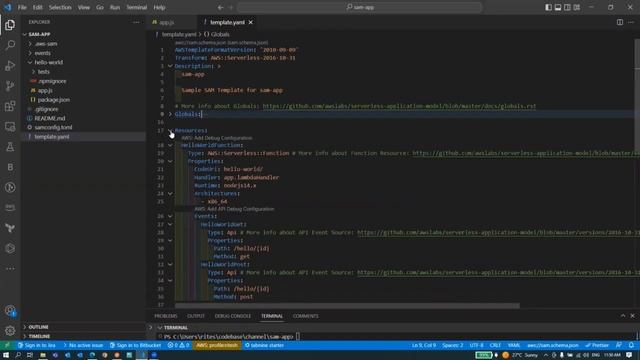This screenshot has height=360, width=640.
Task: Click AWS: Add API Debug Configuration lens
Action: [234, 209]
